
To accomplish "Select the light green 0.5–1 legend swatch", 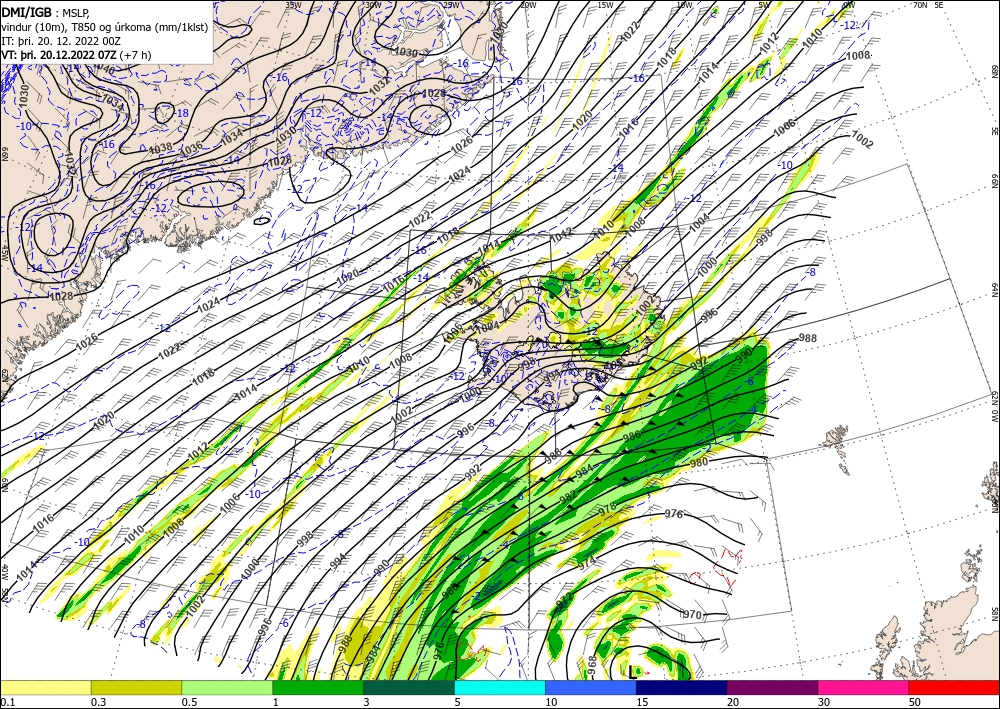I will (x=227, y=687).
